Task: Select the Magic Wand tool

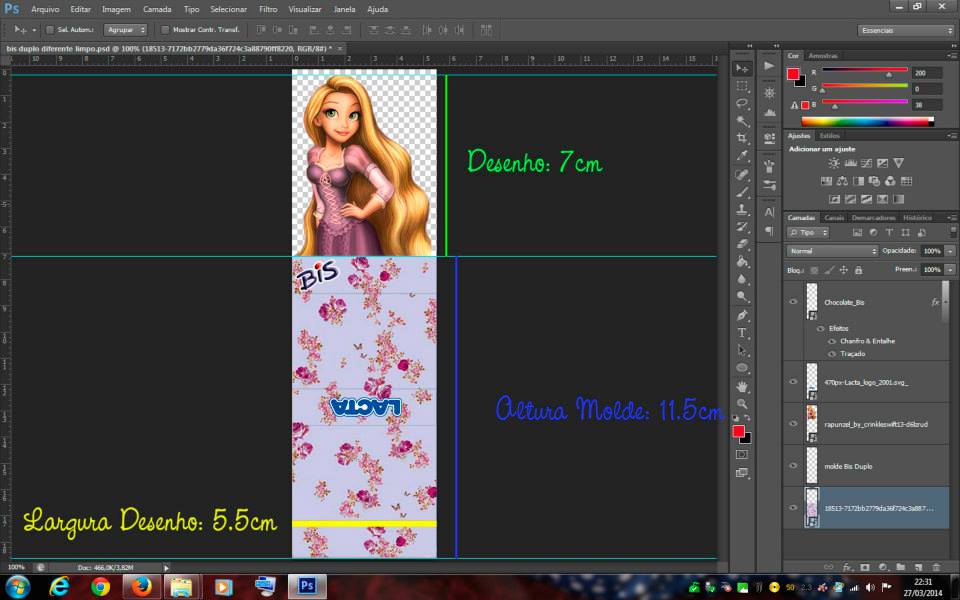Action: click(742, 121)
